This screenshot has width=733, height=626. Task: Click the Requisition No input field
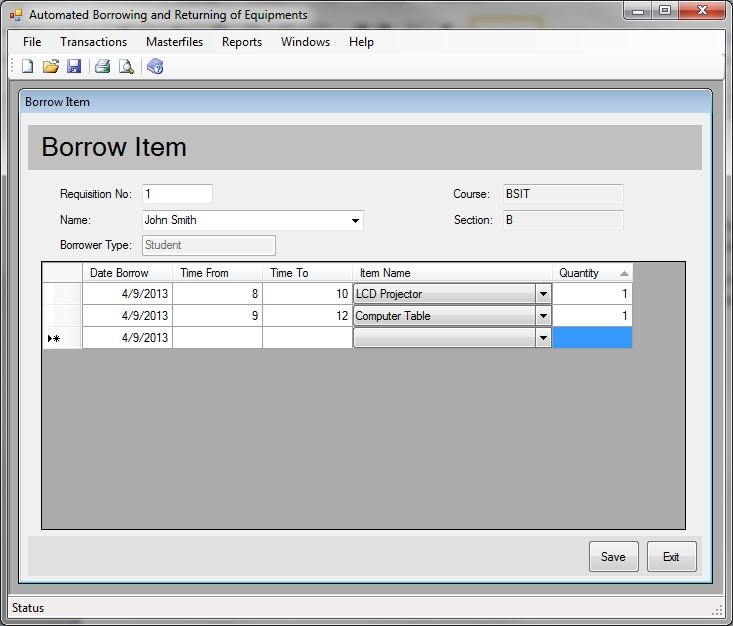[x=177, y=194]
